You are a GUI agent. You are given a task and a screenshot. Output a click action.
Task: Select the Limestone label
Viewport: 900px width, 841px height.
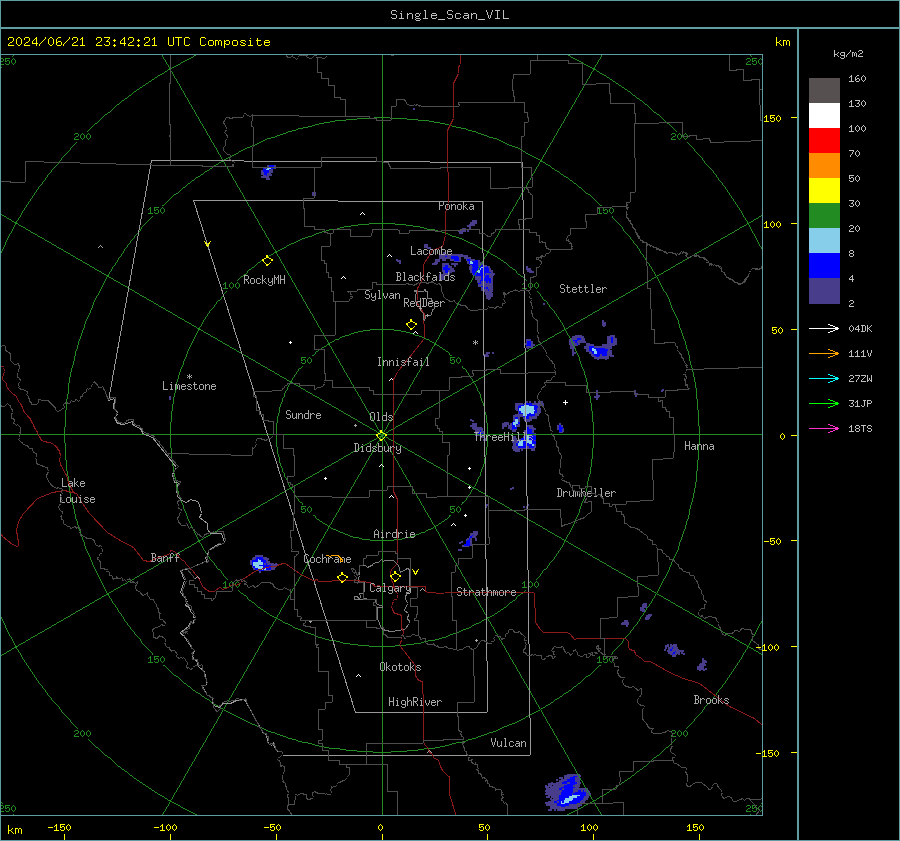pos(189,386)
